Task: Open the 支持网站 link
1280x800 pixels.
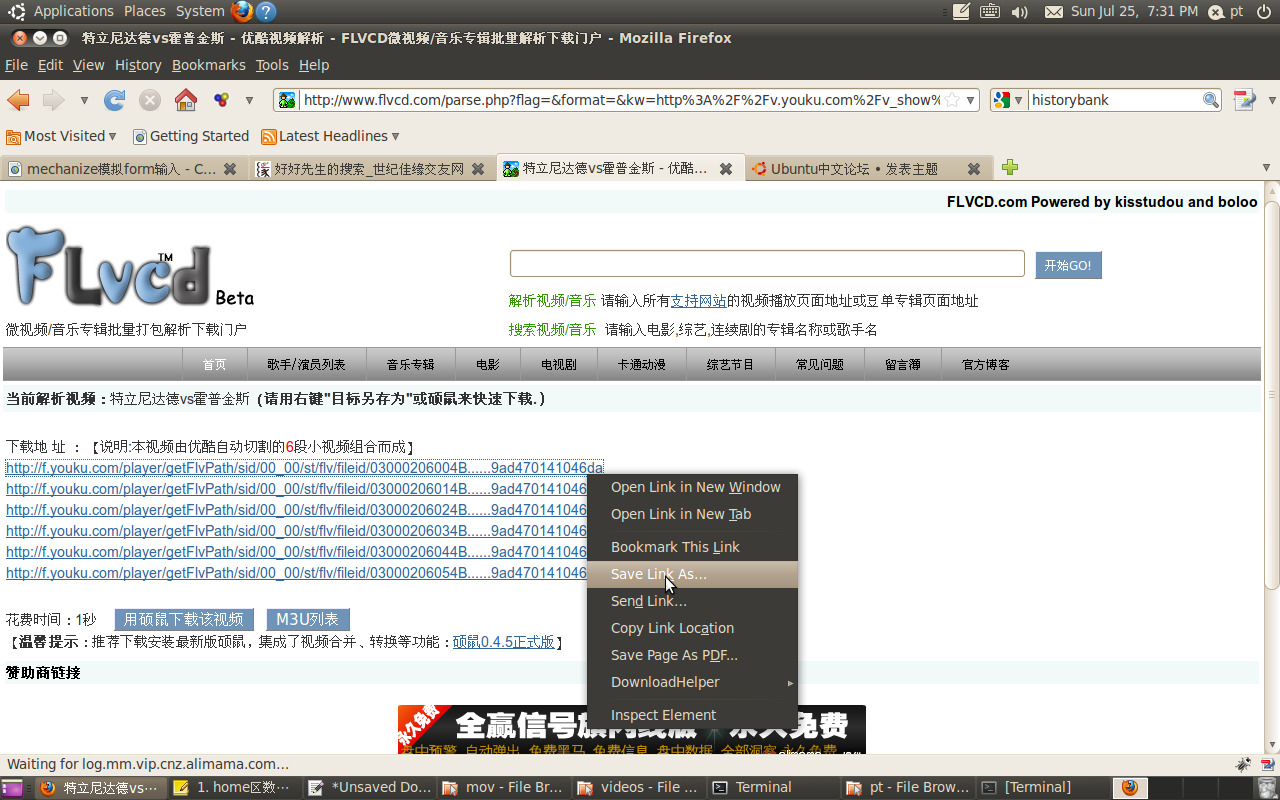Action: tap(698, 301)
